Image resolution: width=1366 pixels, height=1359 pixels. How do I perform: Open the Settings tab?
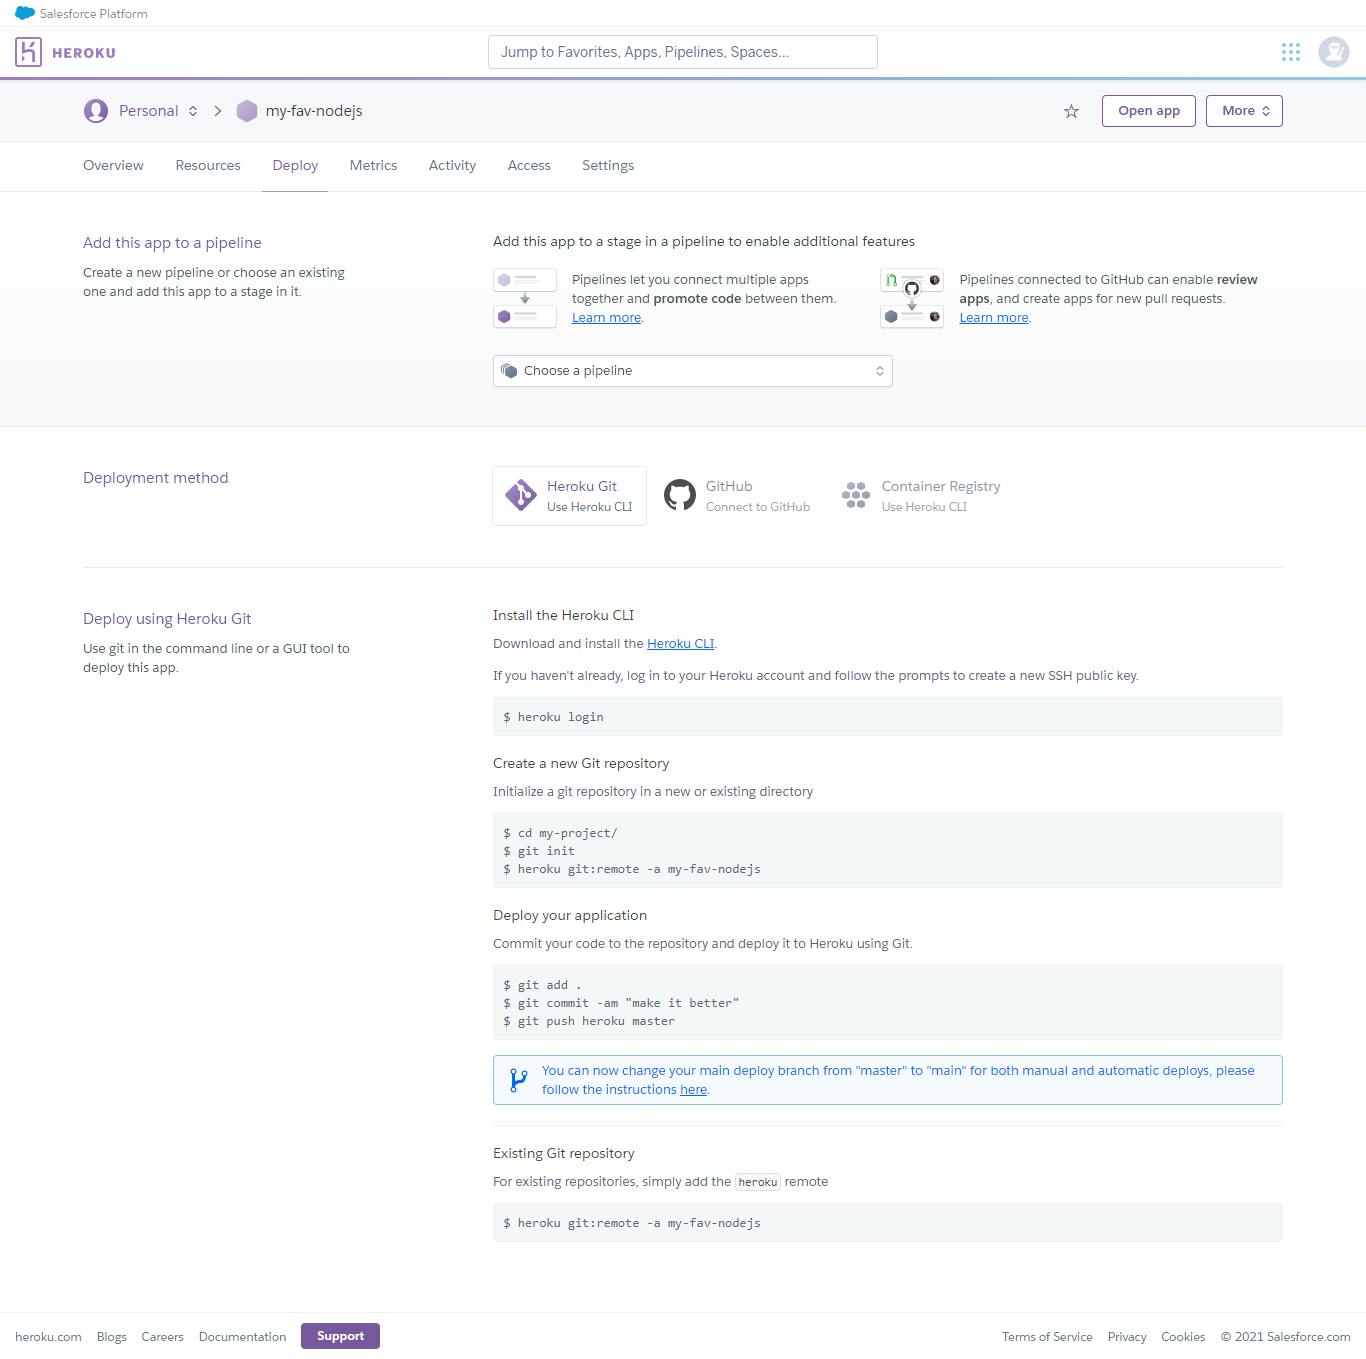608,165
